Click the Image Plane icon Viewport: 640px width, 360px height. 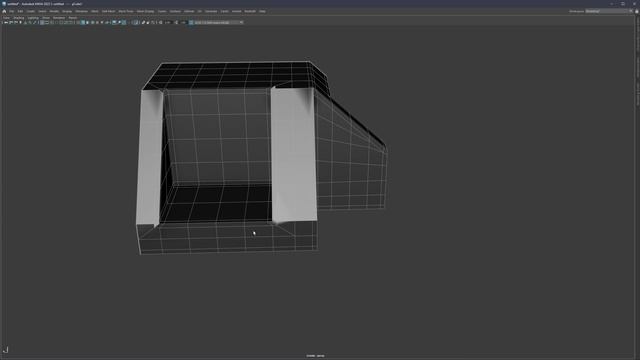pos(25,22)
